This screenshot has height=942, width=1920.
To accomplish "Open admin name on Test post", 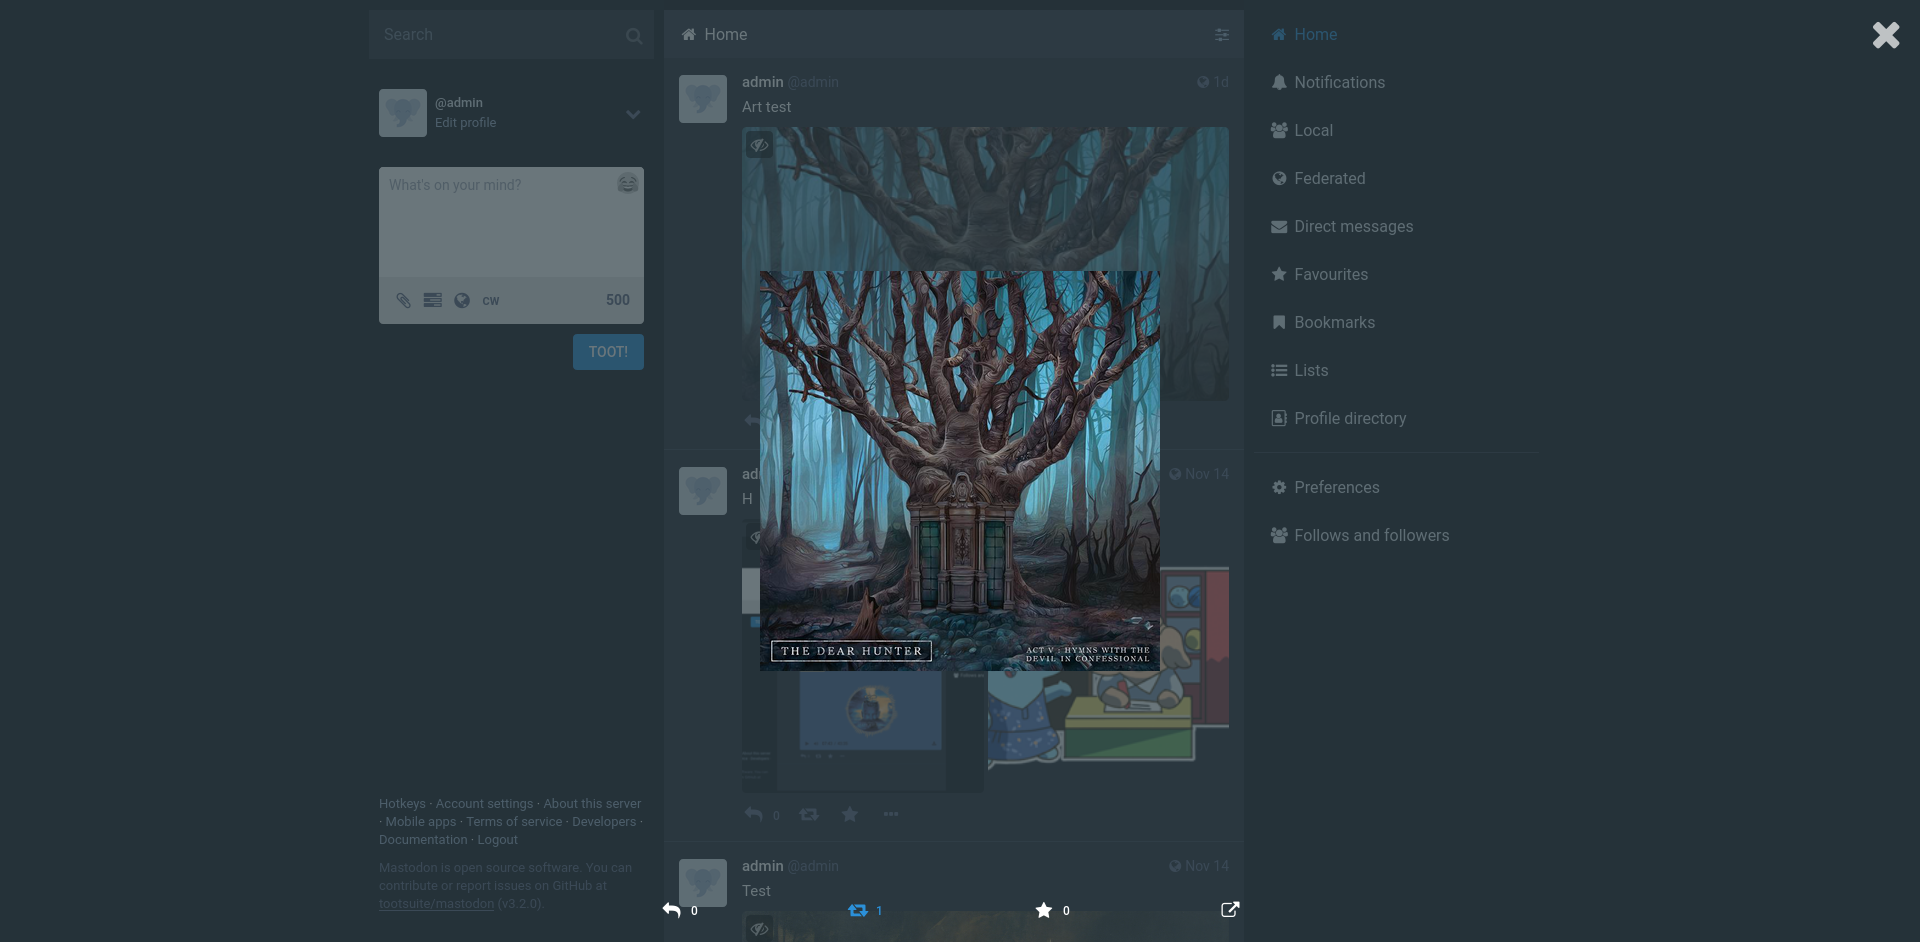I will (762, 866).
